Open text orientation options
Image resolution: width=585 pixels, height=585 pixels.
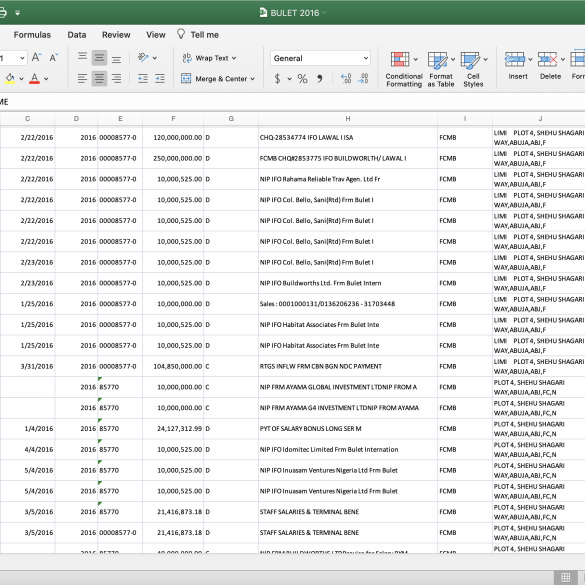click(143, 57)
